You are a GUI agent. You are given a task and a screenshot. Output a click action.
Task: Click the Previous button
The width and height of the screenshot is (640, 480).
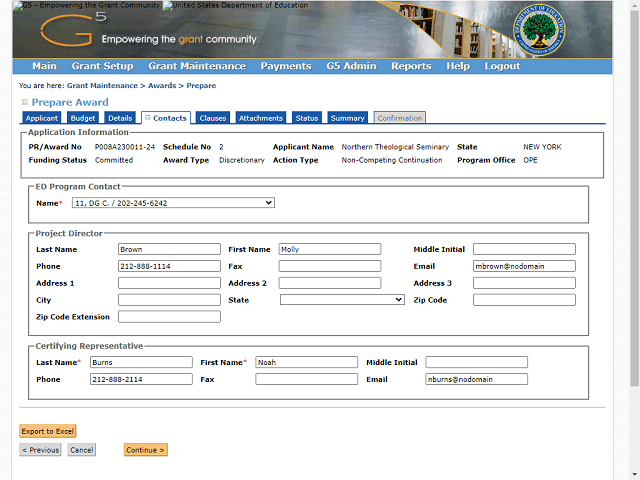pos(40,450)
